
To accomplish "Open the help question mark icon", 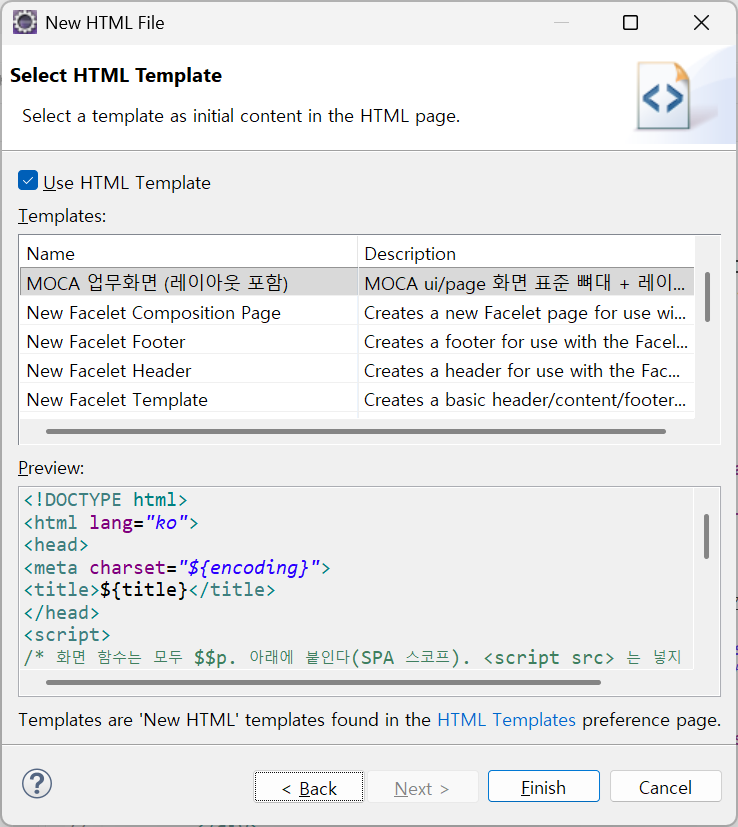I will 37,783.
